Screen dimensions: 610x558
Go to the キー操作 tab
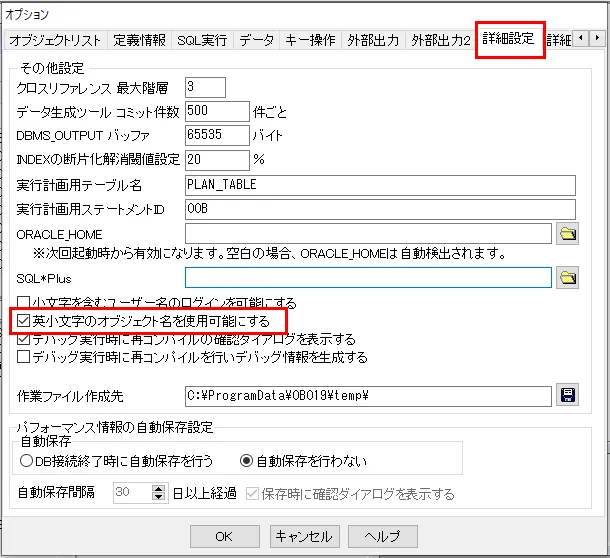(x=310, y=40)
